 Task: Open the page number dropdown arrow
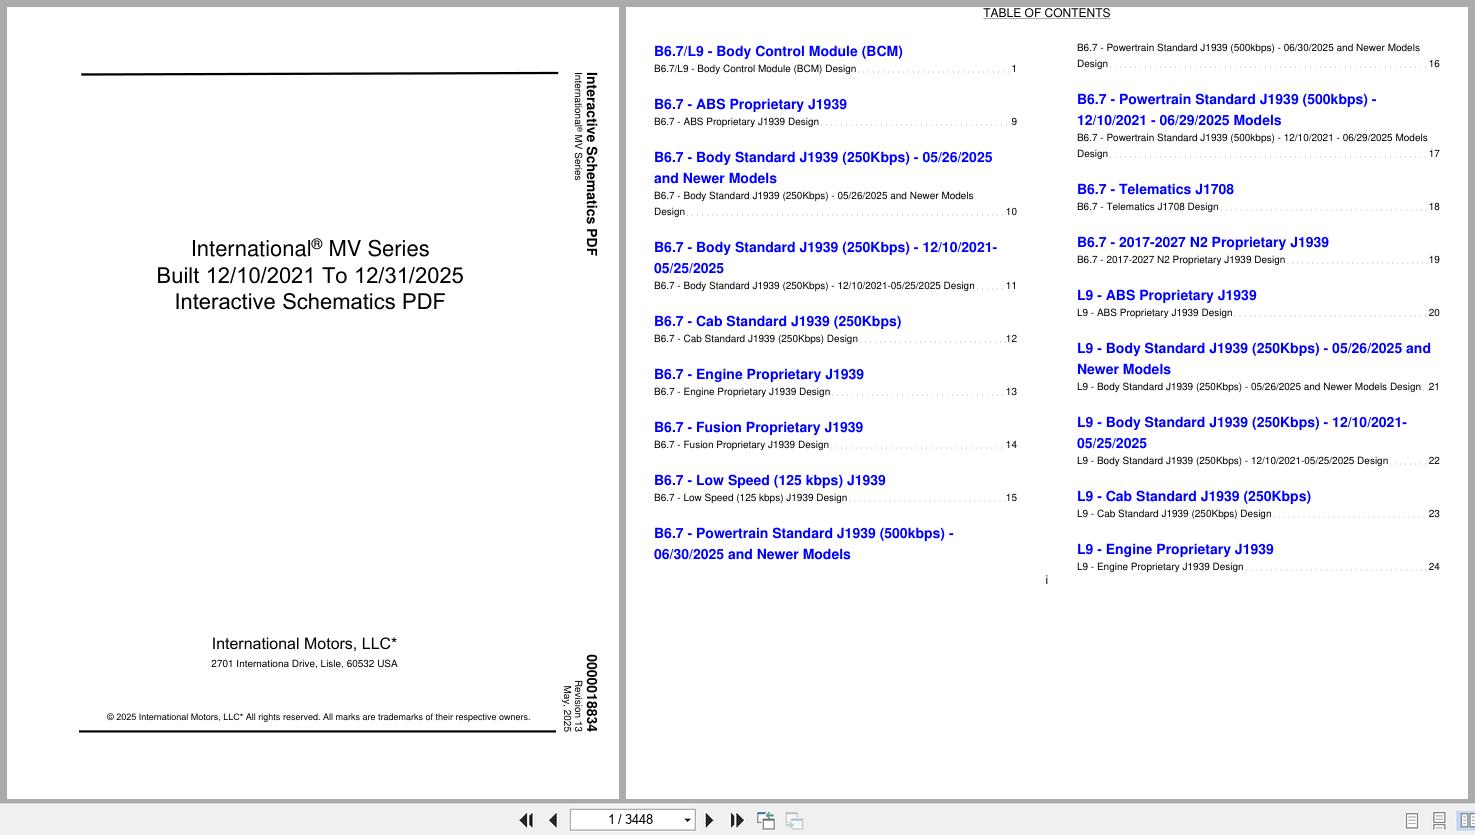687,820
